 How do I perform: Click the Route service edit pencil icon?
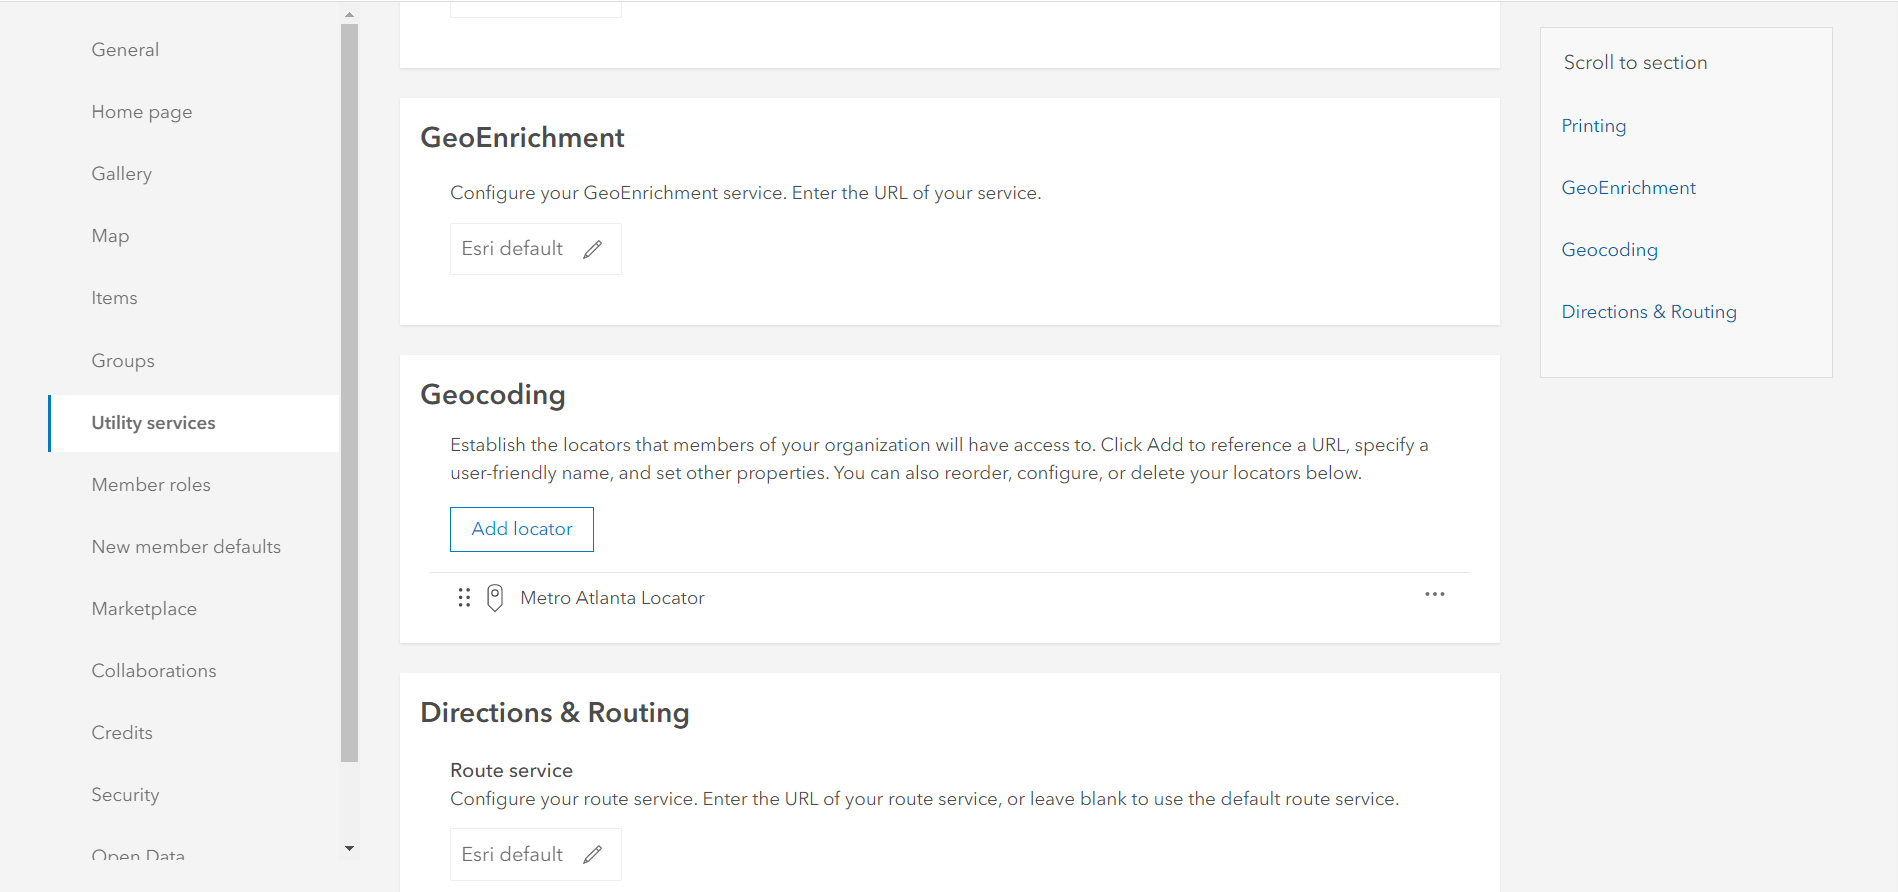593,854
